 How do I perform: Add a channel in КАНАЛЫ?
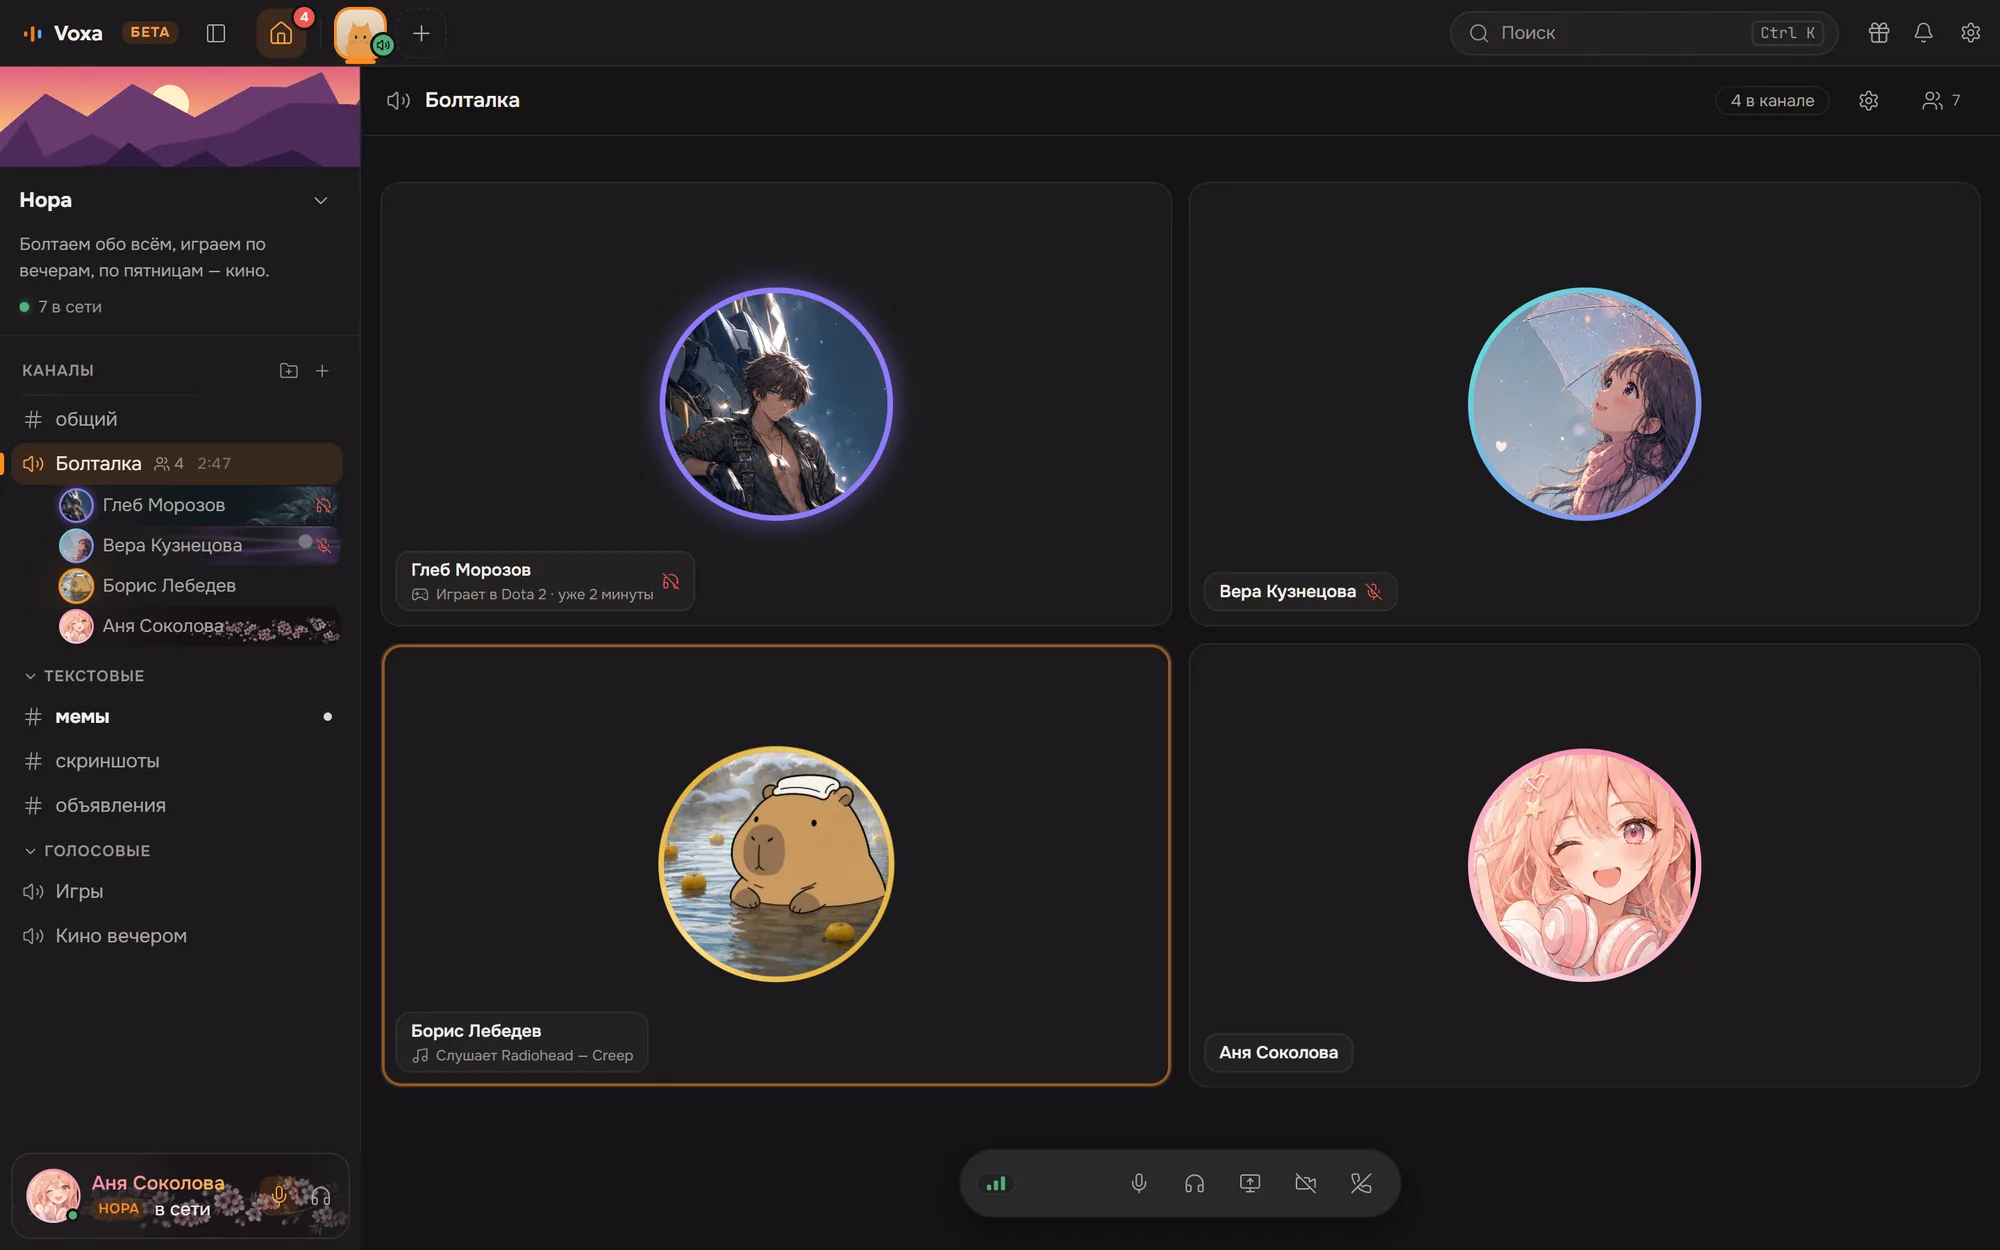[322, 371]
